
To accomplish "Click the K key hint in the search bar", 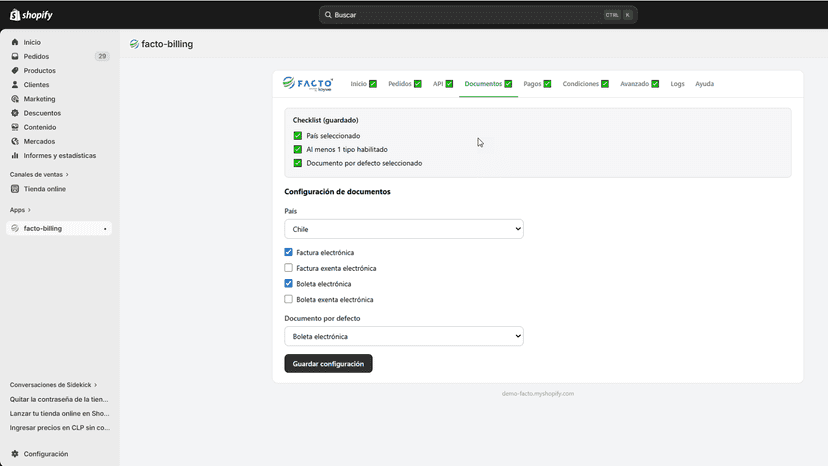I will (627, 15).
